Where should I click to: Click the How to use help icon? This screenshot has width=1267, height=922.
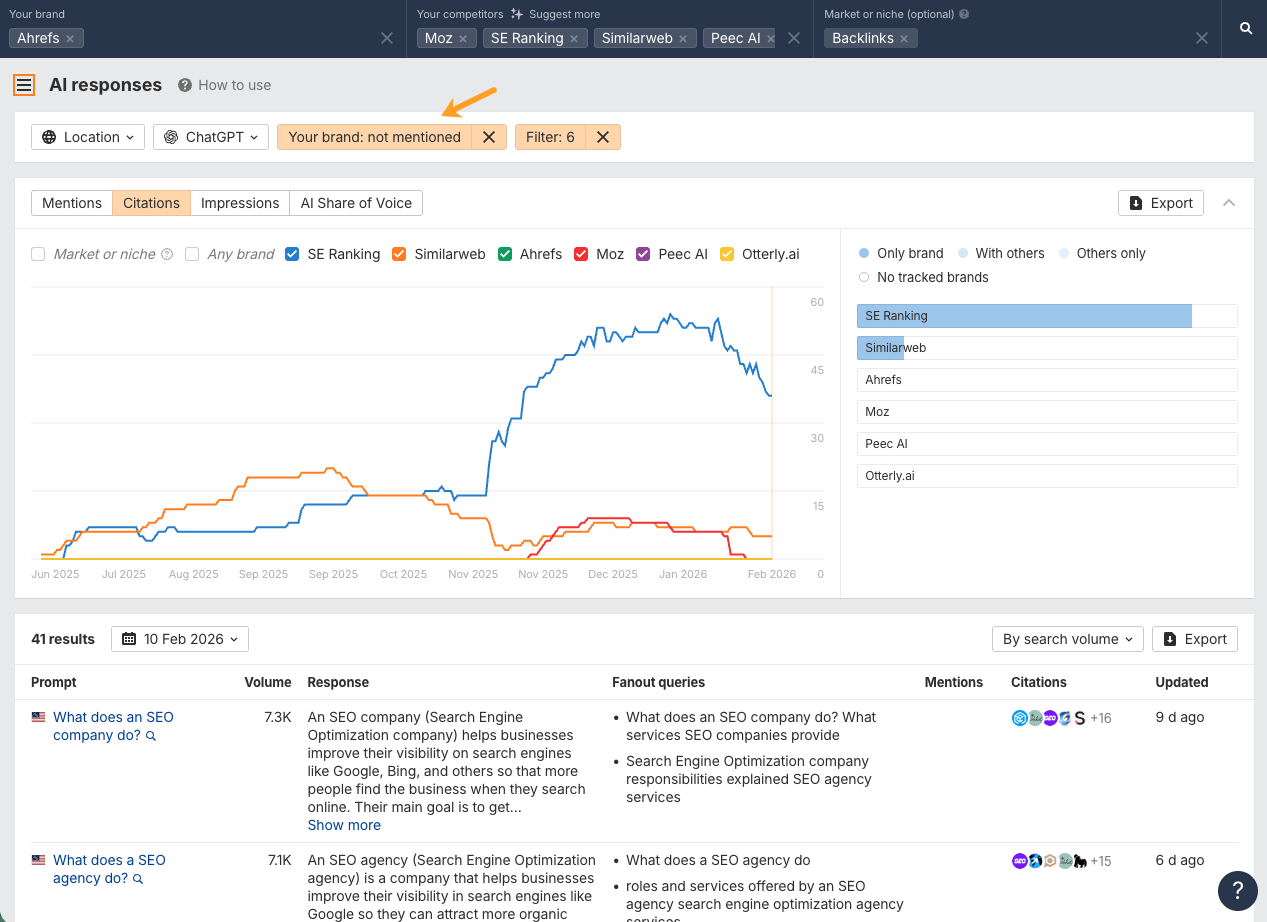tap(186, 85)
